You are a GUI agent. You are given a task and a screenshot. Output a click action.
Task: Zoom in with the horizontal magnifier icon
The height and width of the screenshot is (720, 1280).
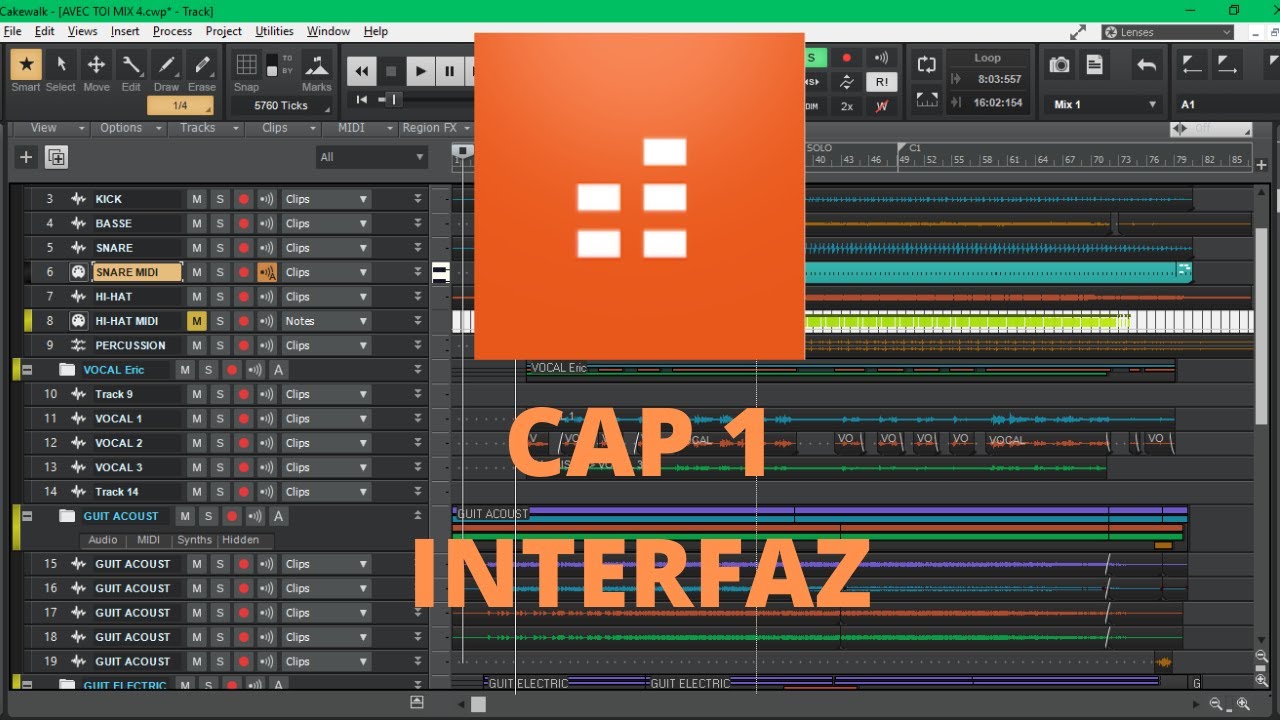tap(1245, 705)
